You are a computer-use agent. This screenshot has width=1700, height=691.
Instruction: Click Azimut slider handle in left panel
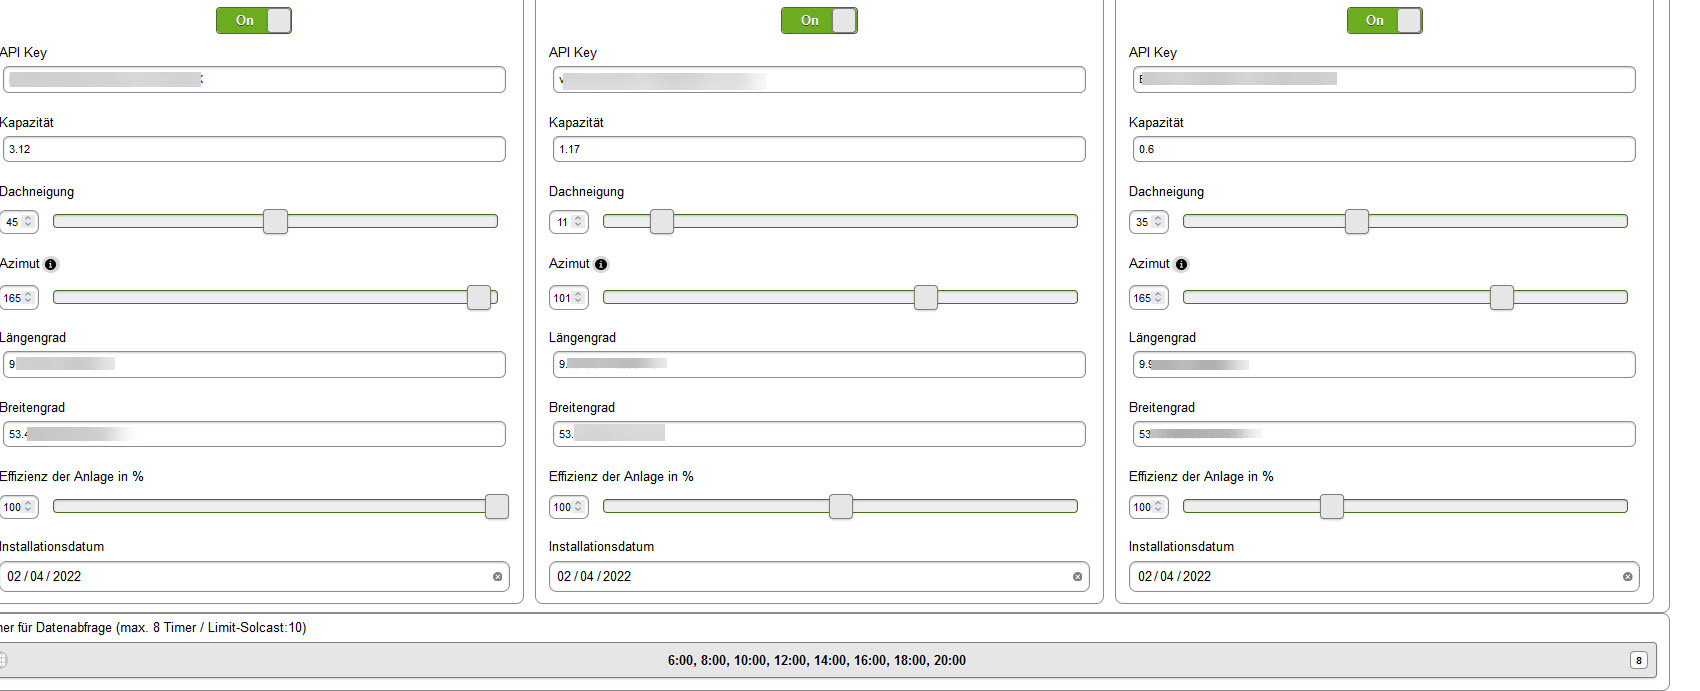(x=479, y=297)
